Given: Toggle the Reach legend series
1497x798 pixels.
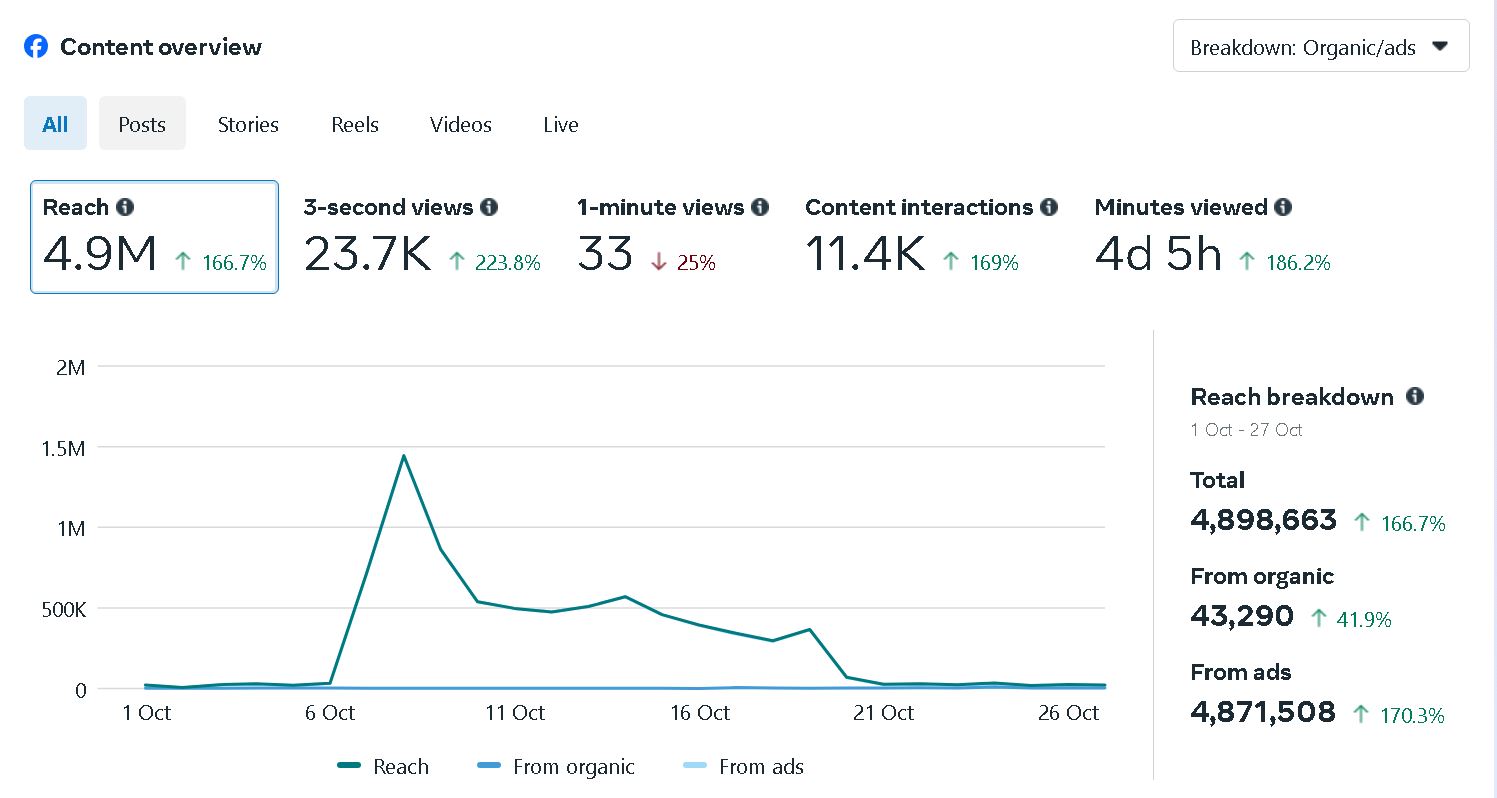Looking at the screenshot, I should pos(383,767).
